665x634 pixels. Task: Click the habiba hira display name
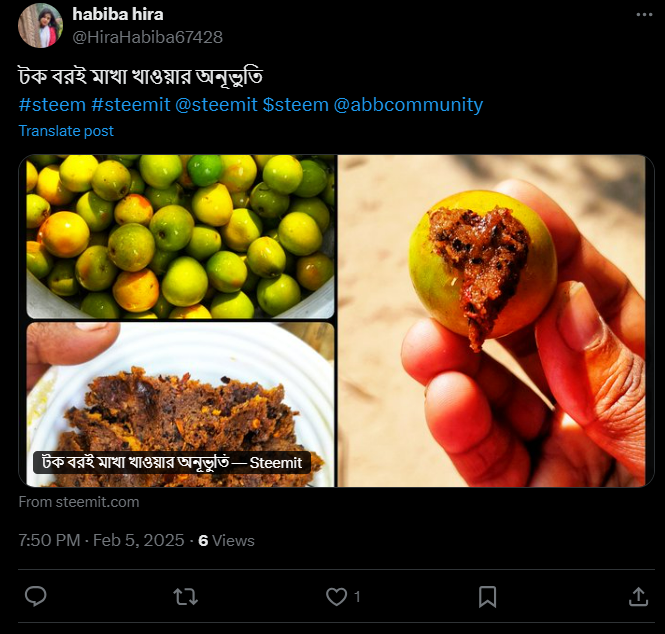(x=118, y=14)
